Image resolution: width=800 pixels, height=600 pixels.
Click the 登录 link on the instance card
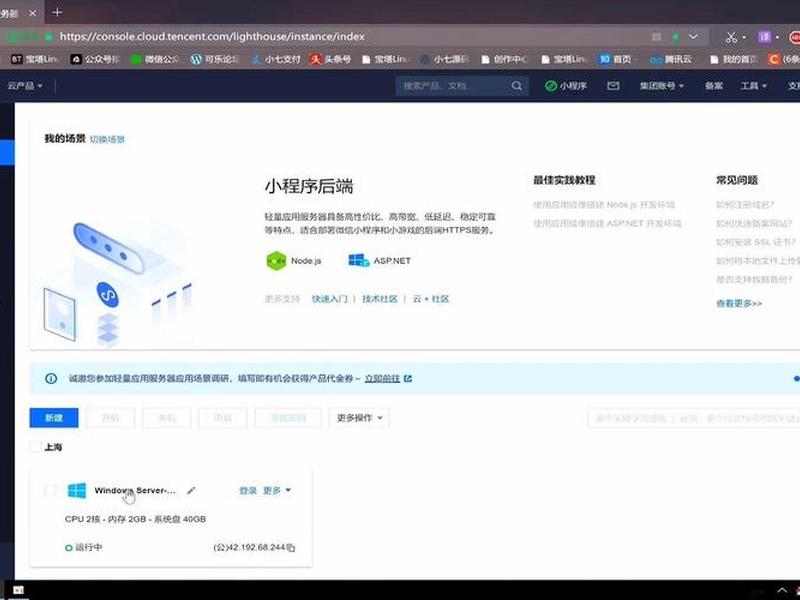pos(247,490)
